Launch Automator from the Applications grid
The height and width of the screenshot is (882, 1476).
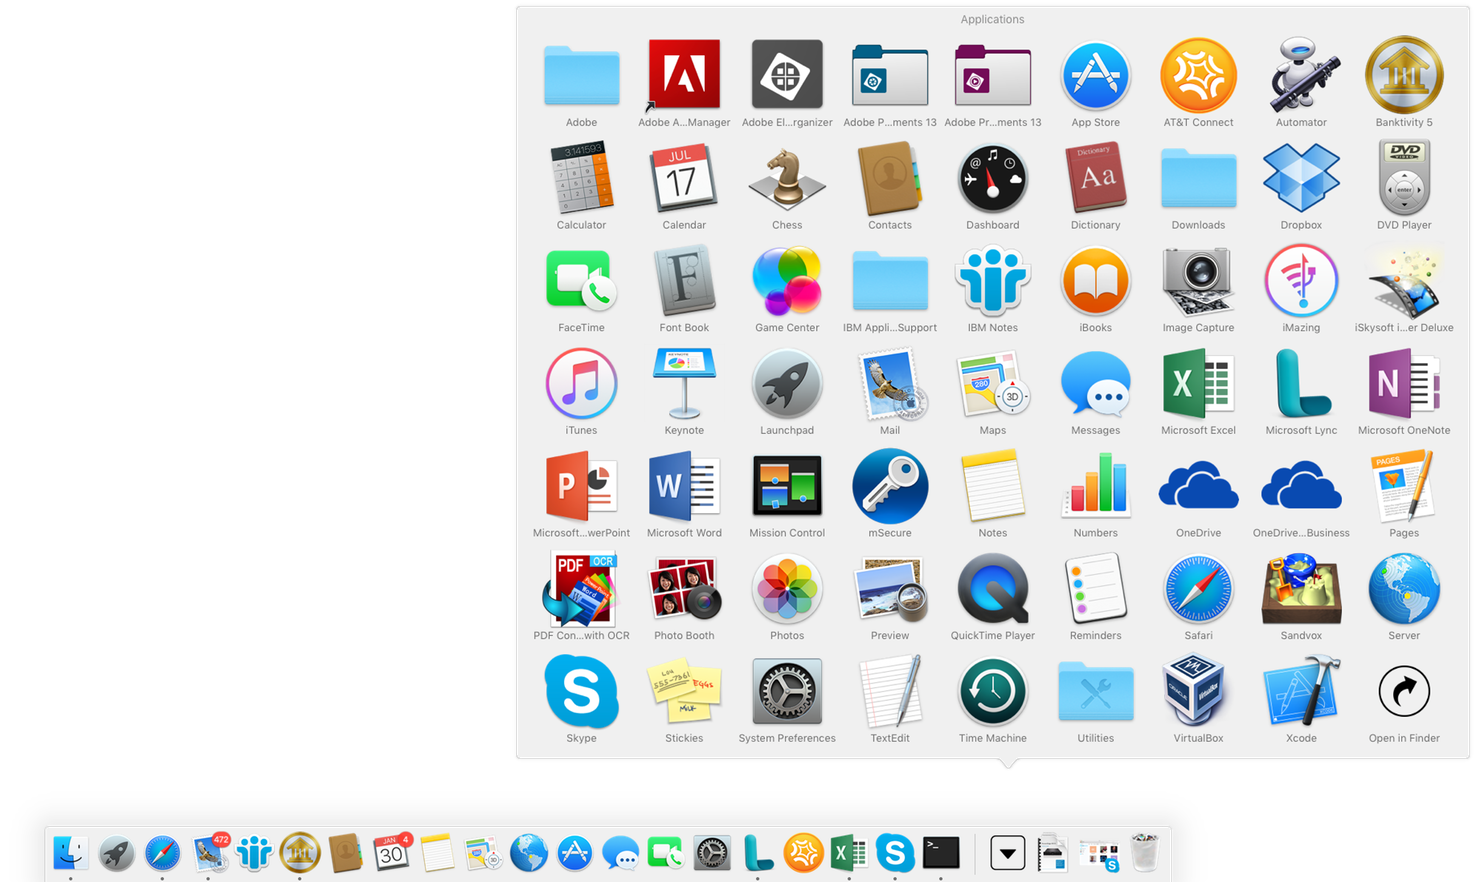tap(1301, 74)
